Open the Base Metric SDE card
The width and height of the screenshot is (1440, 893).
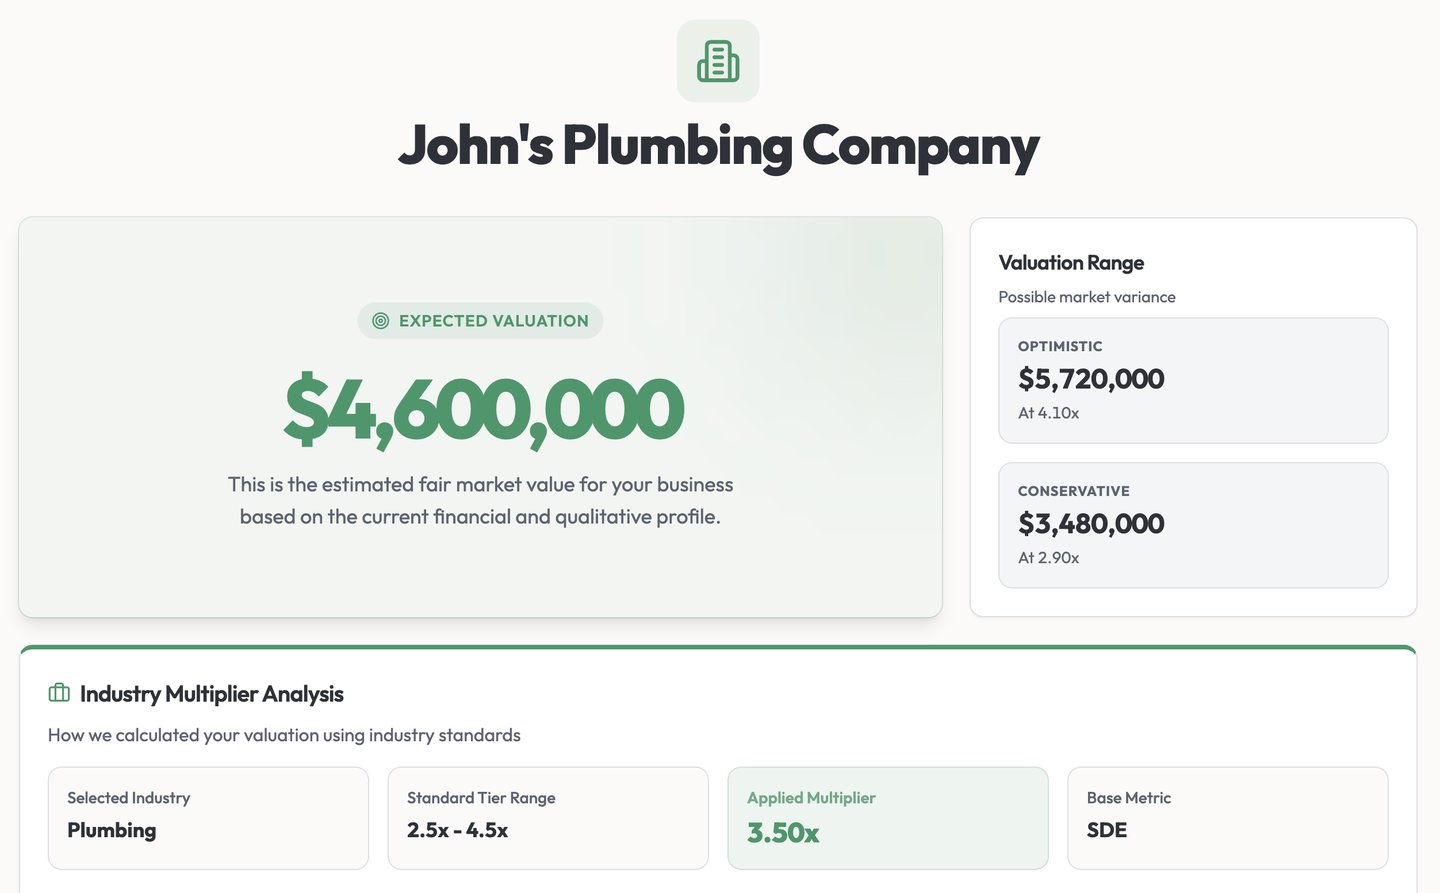[x=1227, y=817]
